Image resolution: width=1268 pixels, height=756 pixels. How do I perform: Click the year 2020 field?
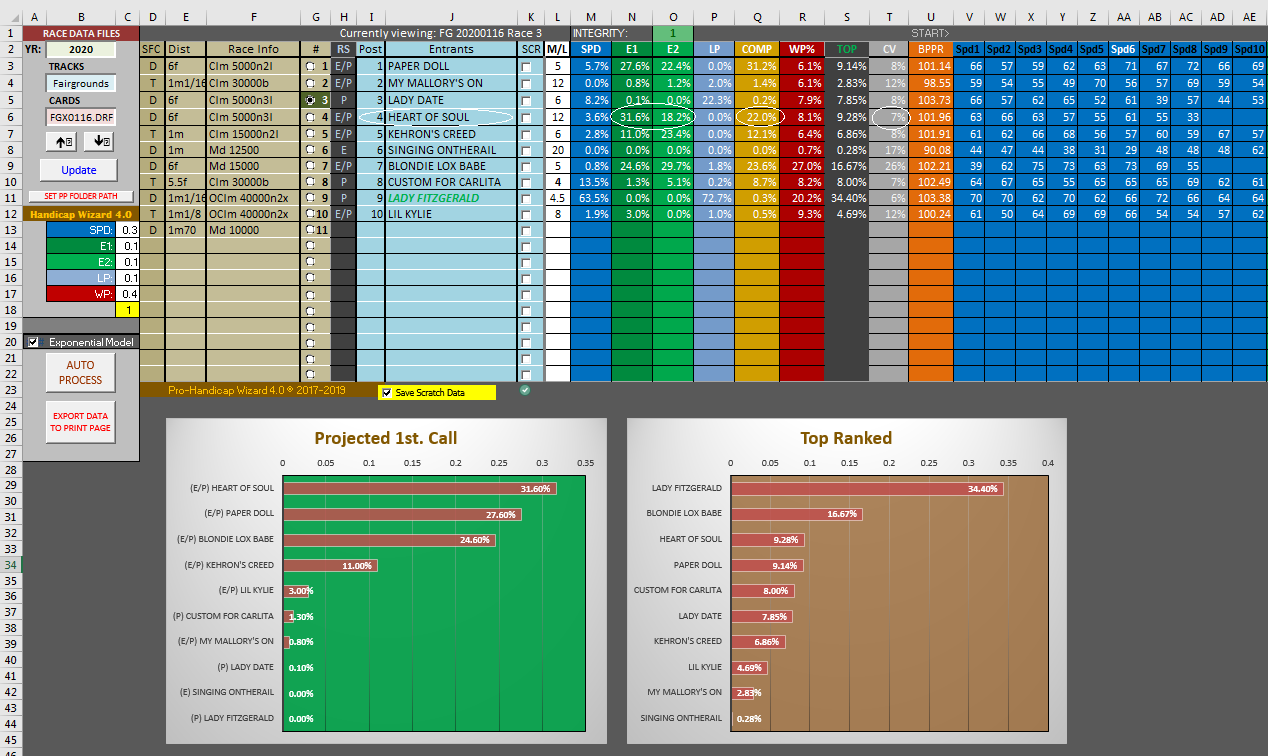[80, 50]
